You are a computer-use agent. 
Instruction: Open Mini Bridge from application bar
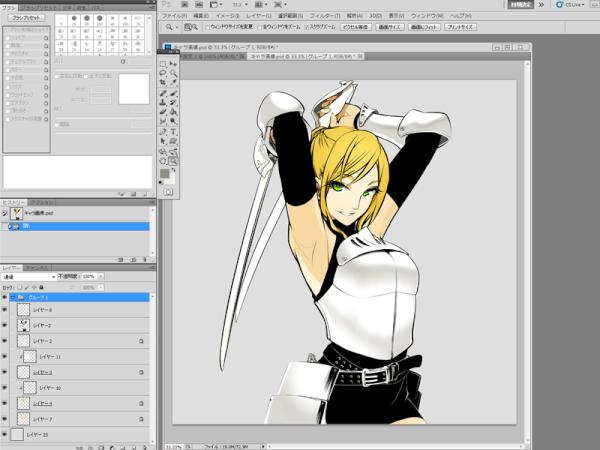point(199,5)
